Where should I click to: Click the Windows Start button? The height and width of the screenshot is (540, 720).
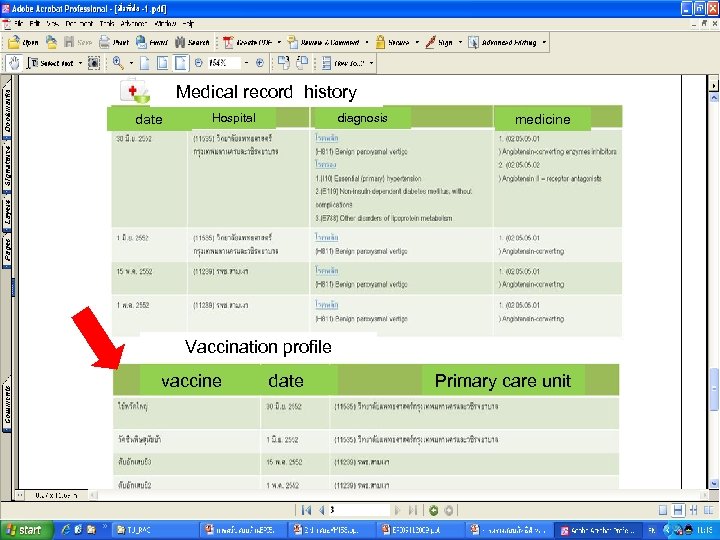tap(26, 530)
